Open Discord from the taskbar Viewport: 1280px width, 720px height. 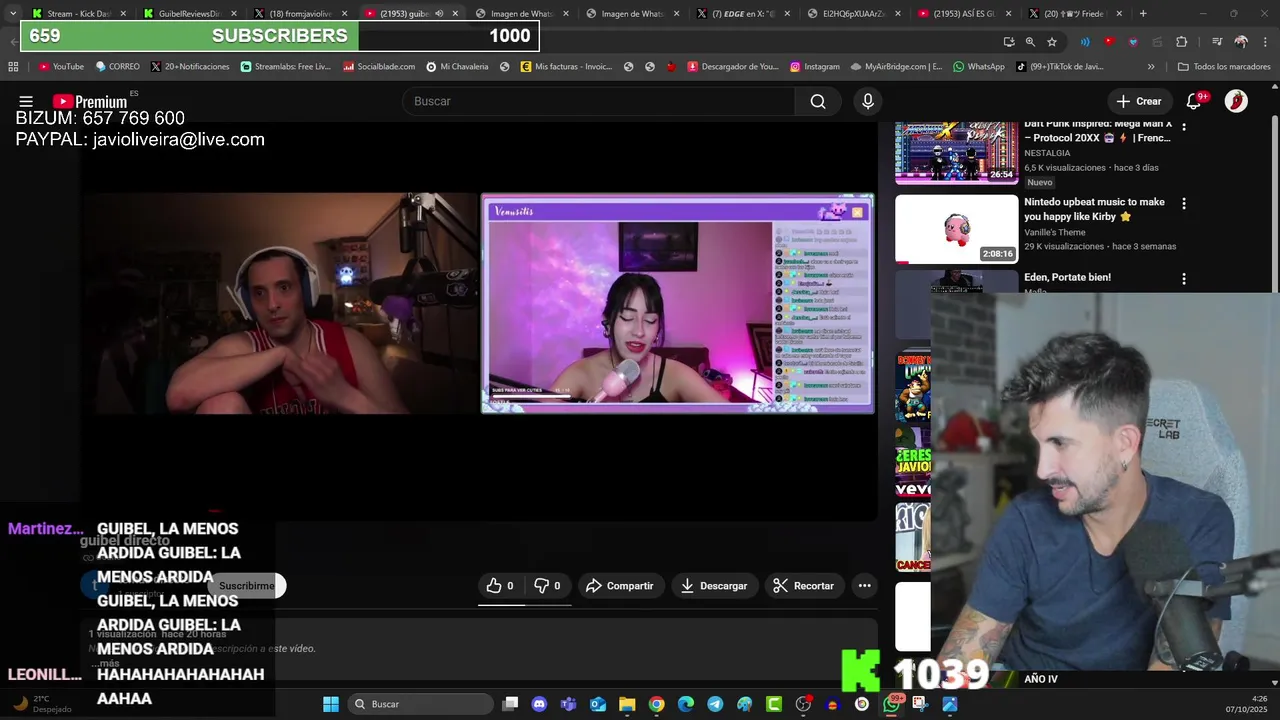pos(540,704)
